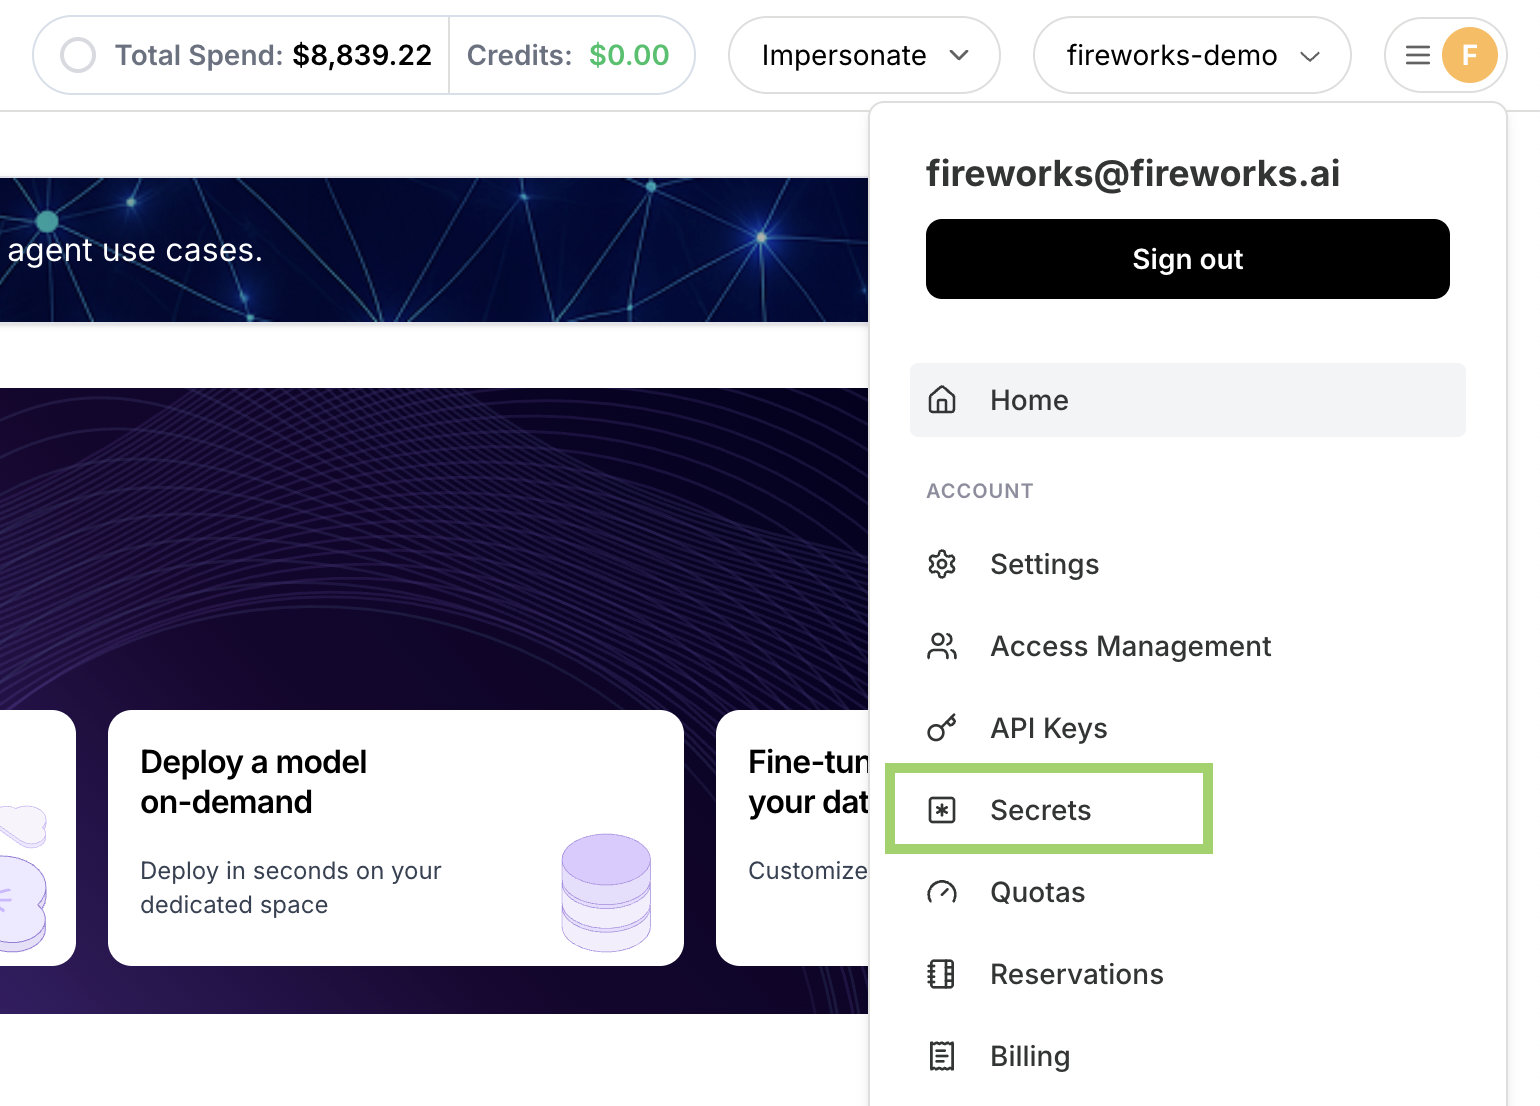Image resolution: width=1540 pixels, height=1106 pixels.
Task: Click the Reservations ticket icon
Action: pyautogui.click(x=942, y=974)
